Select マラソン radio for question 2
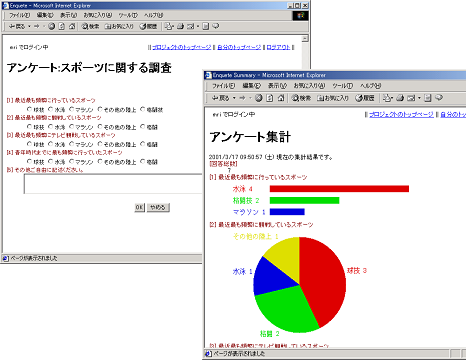Viewport: 466px width, 360px height. coord(72,127)
